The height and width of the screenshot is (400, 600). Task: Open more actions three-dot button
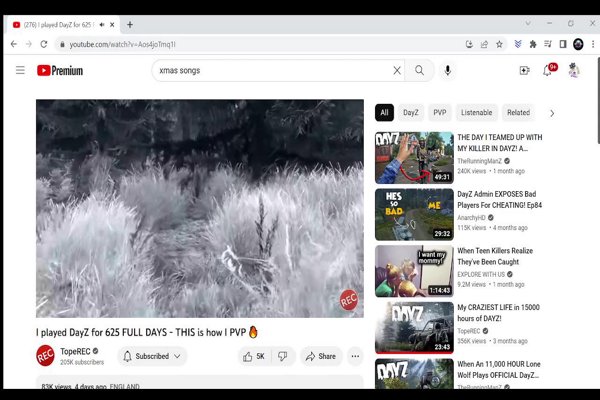[355, 356]
